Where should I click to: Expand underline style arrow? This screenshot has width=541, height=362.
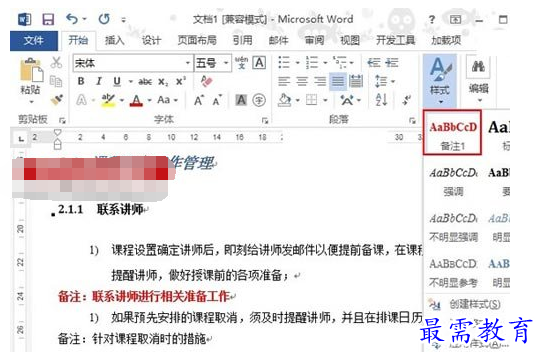pyautogui.click(x=130, y=82)
